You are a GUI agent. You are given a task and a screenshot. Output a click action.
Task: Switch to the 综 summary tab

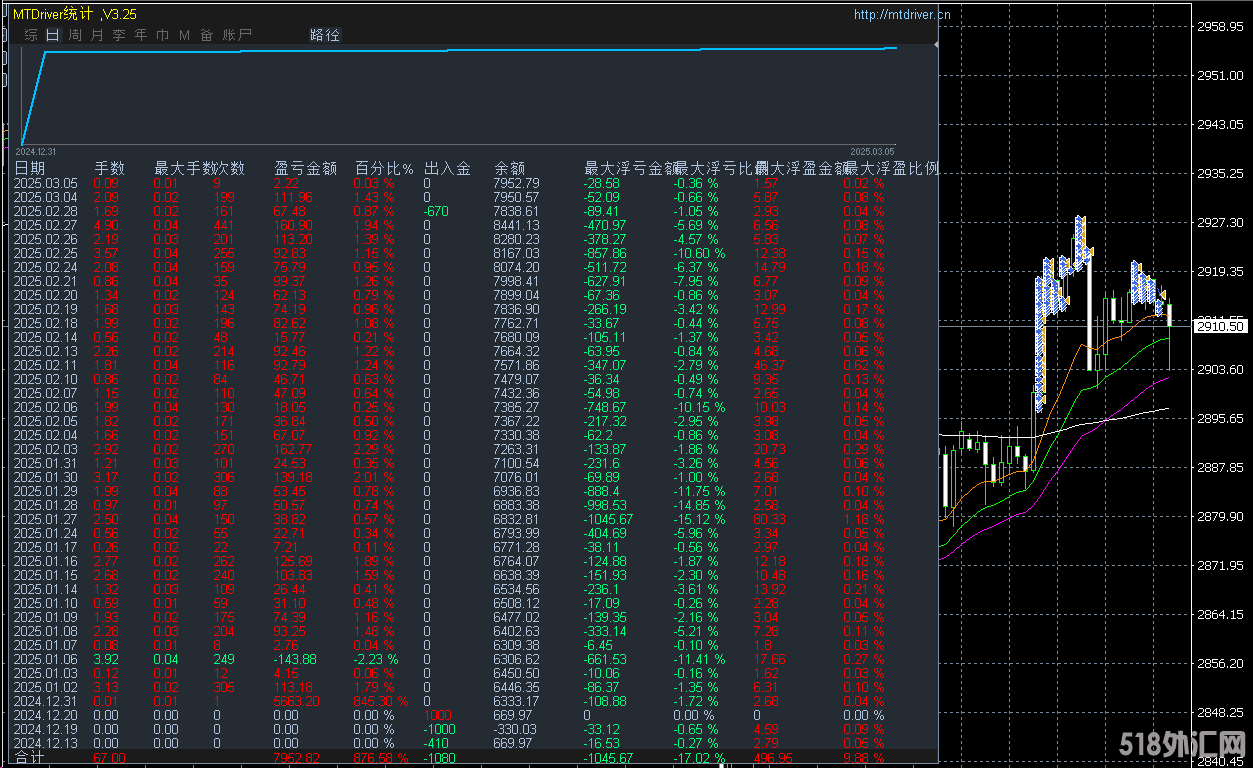pos(31,35)
